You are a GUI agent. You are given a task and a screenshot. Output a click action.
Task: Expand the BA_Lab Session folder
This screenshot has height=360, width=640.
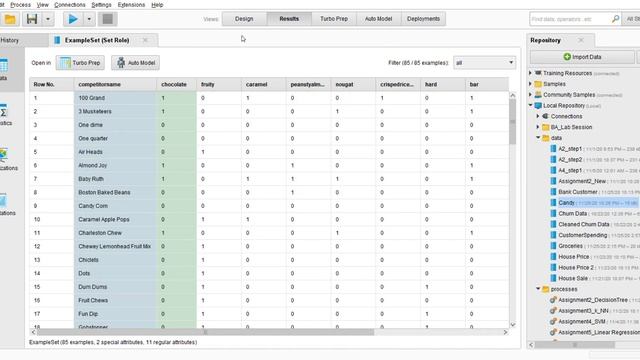pos(538,127)
